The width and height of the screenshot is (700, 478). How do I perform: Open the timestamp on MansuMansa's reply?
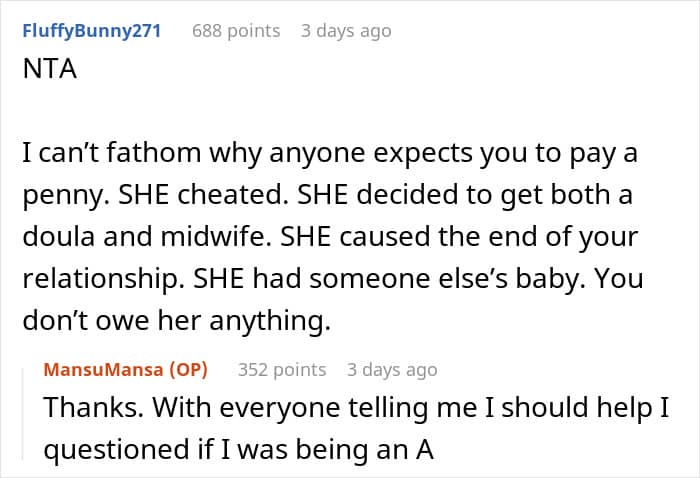[392, 370]
